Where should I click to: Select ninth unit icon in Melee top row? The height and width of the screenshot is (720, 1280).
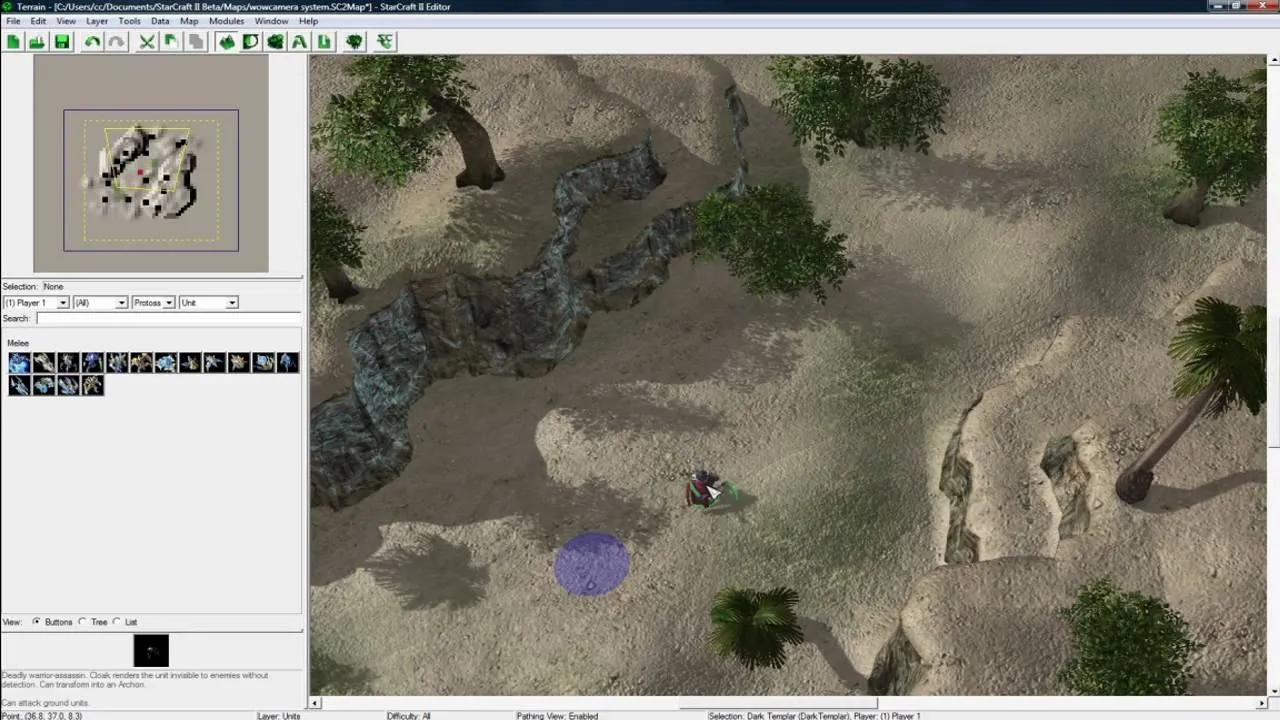pyautogui.click(x=214, y=362)
